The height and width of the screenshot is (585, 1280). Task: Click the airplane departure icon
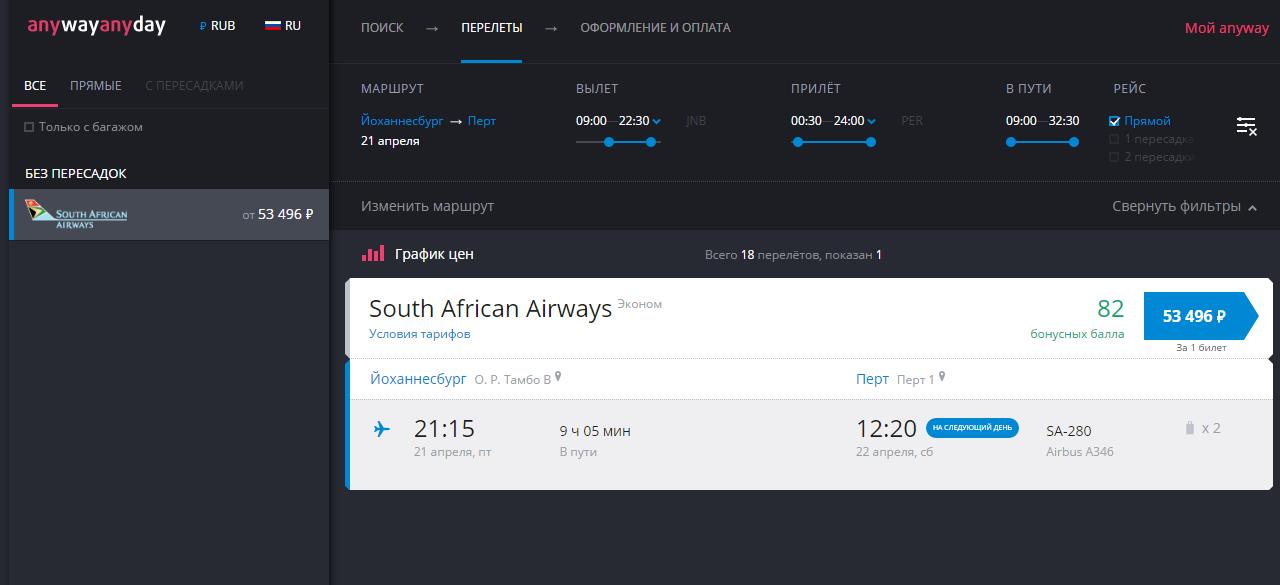(382, 429)
